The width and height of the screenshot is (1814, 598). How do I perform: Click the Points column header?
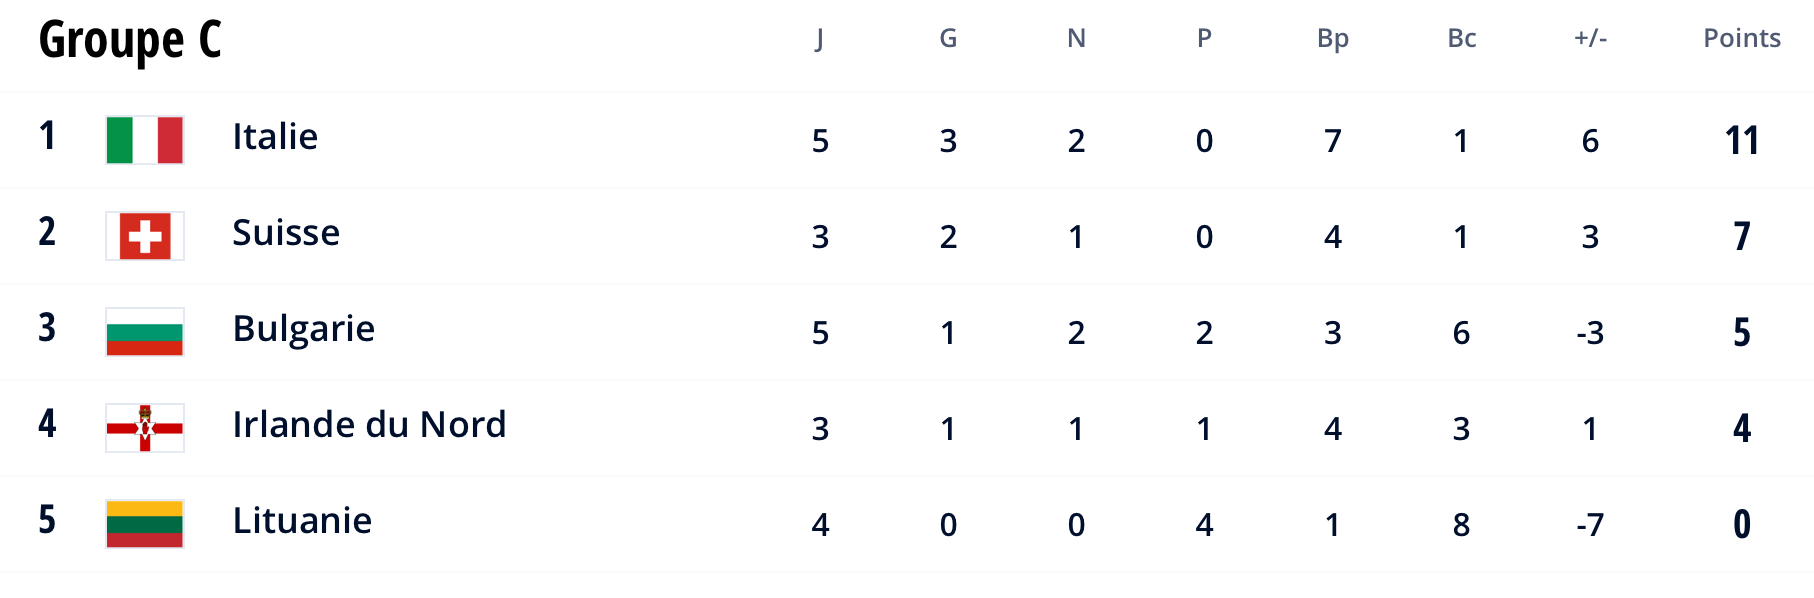point(1742,38)
